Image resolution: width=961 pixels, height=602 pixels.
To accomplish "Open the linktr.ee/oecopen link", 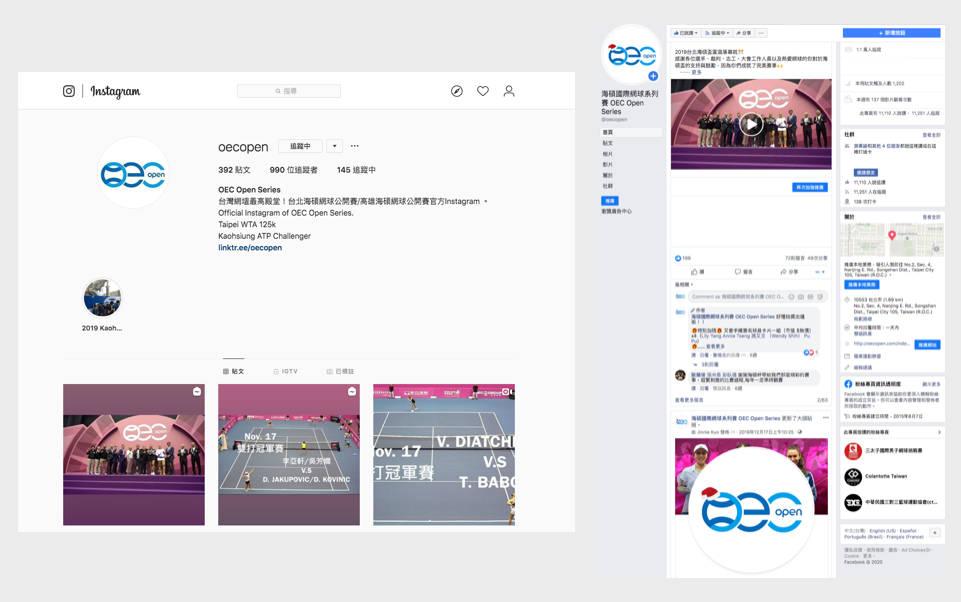I will point(250,248).
